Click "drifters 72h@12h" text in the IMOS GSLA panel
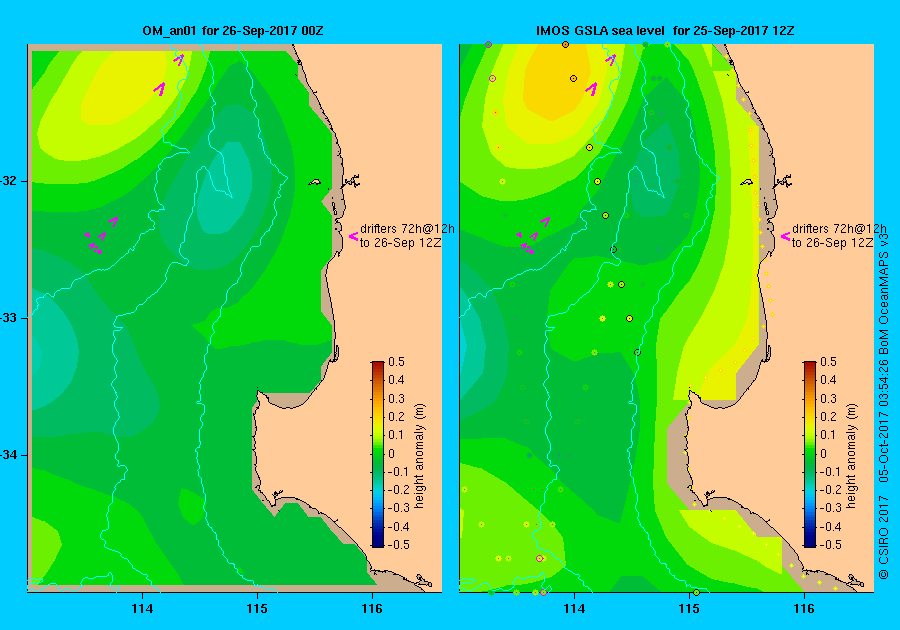The image size is (900, 630). [839, 228]
